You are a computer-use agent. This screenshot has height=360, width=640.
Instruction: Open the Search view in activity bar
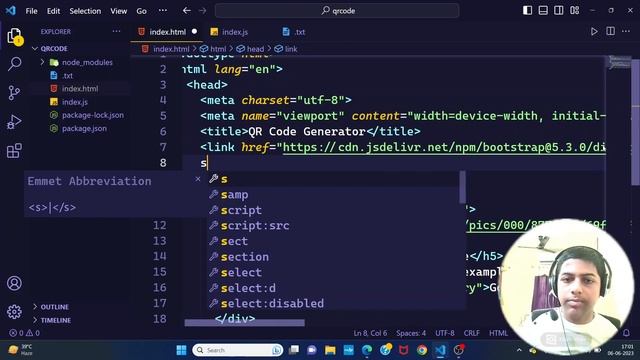(14, 64)
